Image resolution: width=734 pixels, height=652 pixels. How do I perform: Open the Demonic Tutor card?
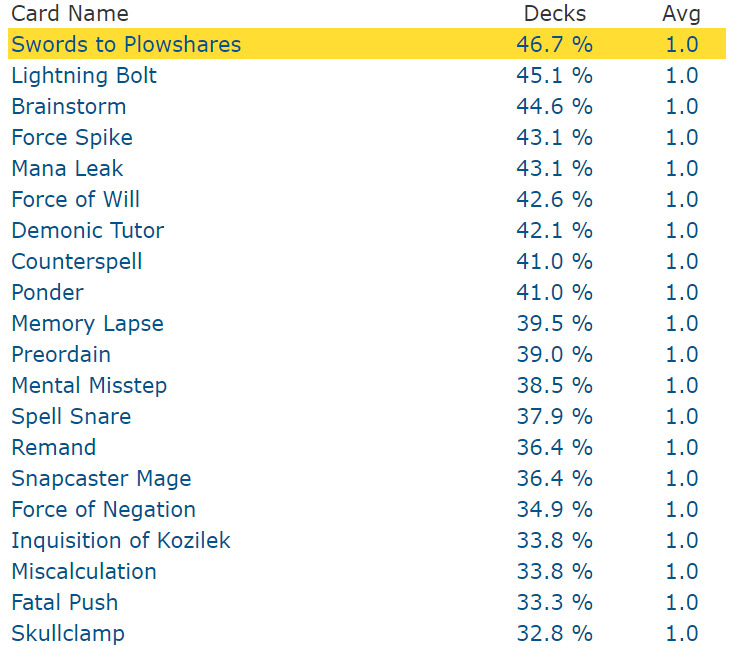click(x=88, y=230)
